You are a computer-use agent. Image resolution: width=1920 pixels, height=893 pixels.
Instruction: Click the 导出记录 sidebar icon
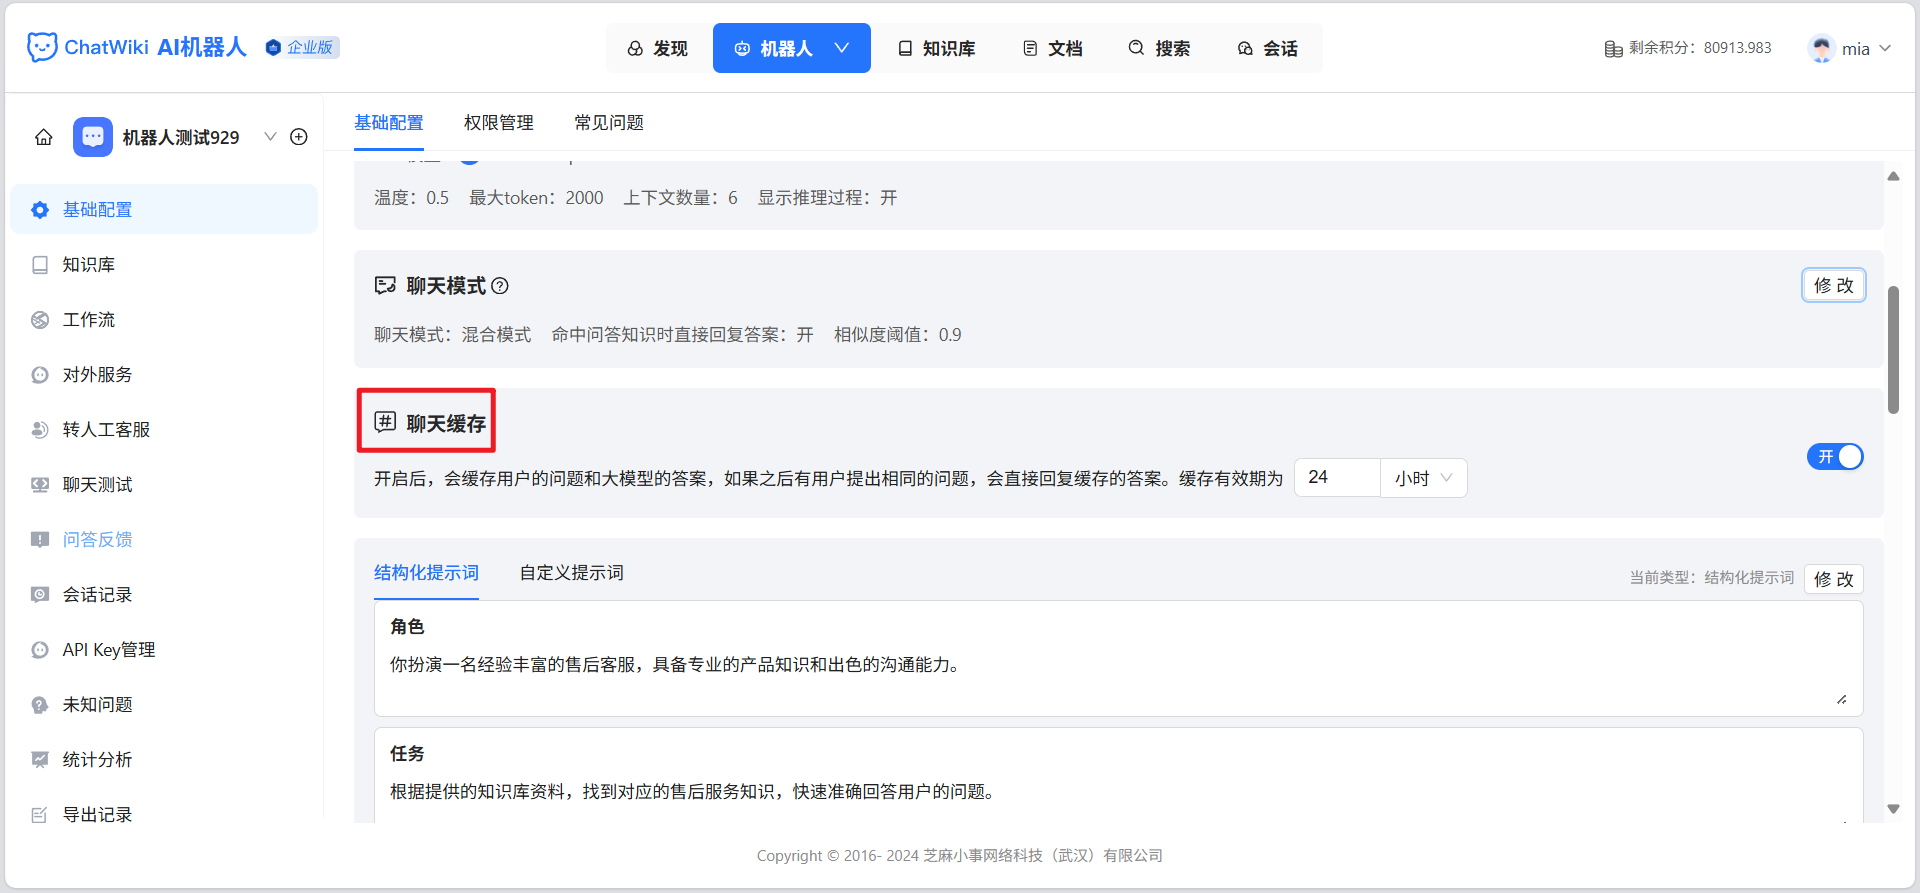40,815
